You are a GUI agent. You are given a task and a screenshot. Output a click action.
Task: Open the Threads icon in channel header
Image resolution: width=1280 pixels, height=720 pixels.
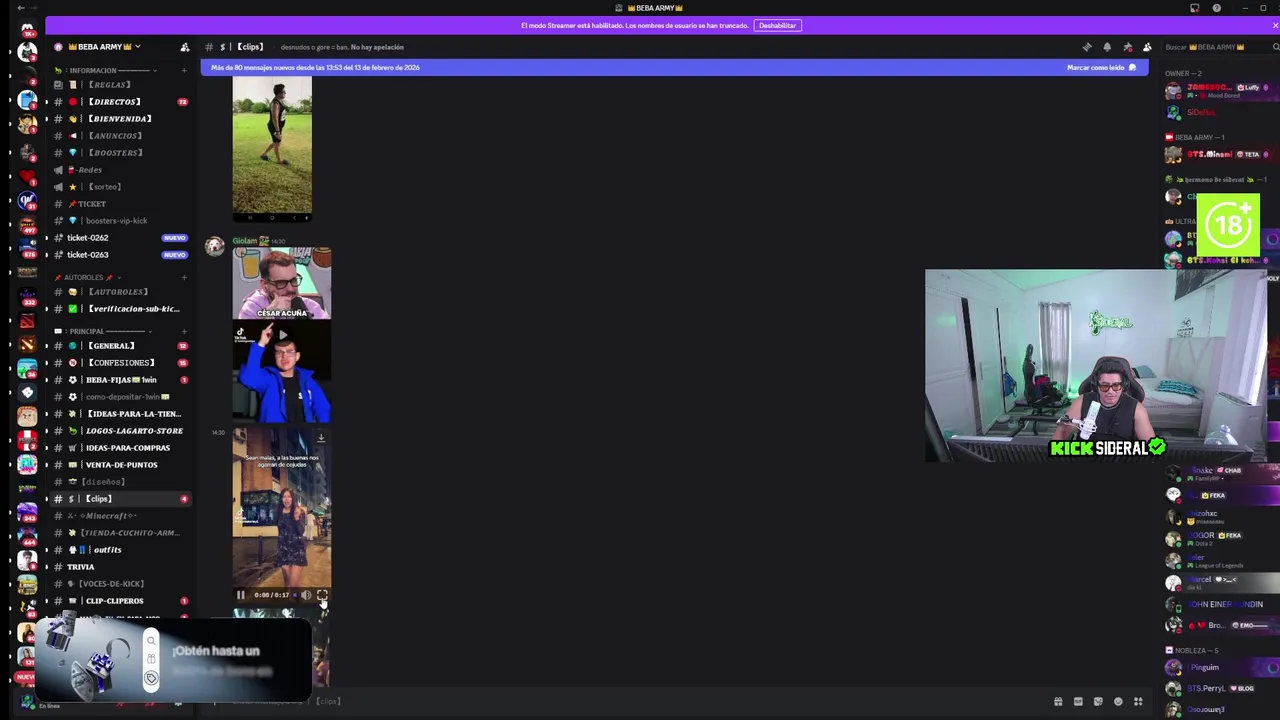point(1087,47)
